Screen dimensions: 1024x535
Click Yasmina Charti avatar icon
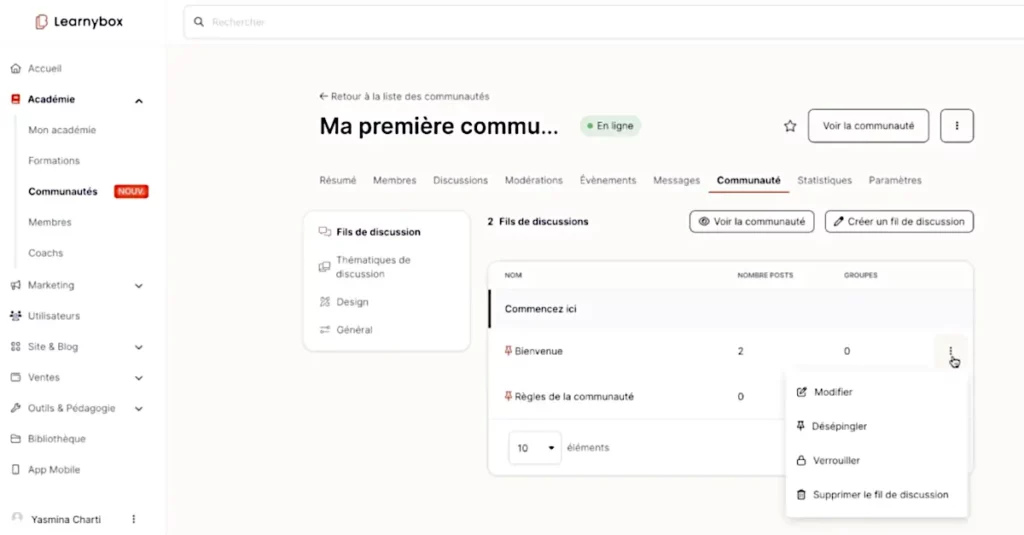coord(17,519)
